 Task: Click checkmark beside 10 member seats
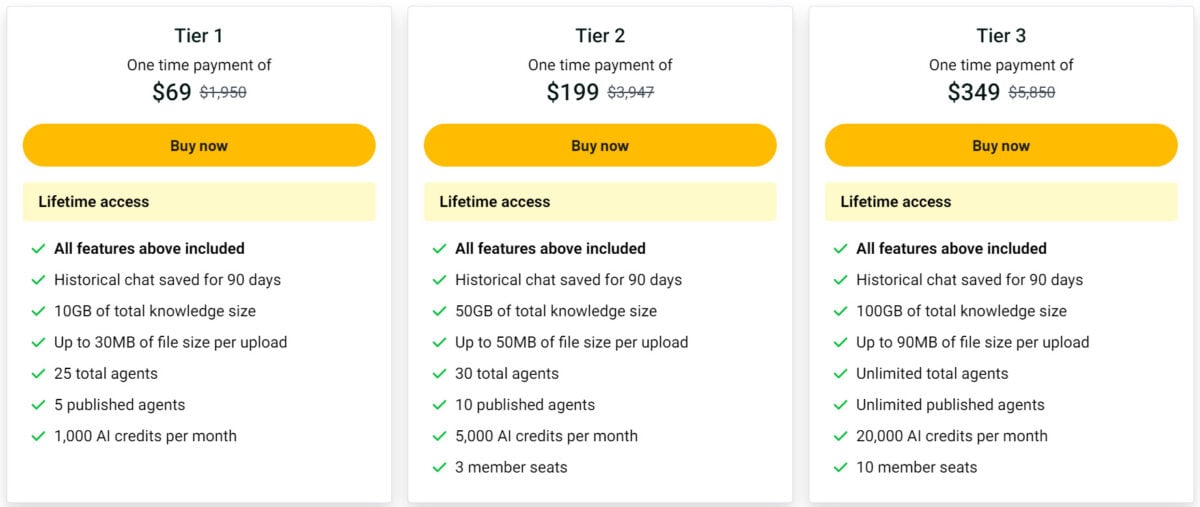[840, 467]
